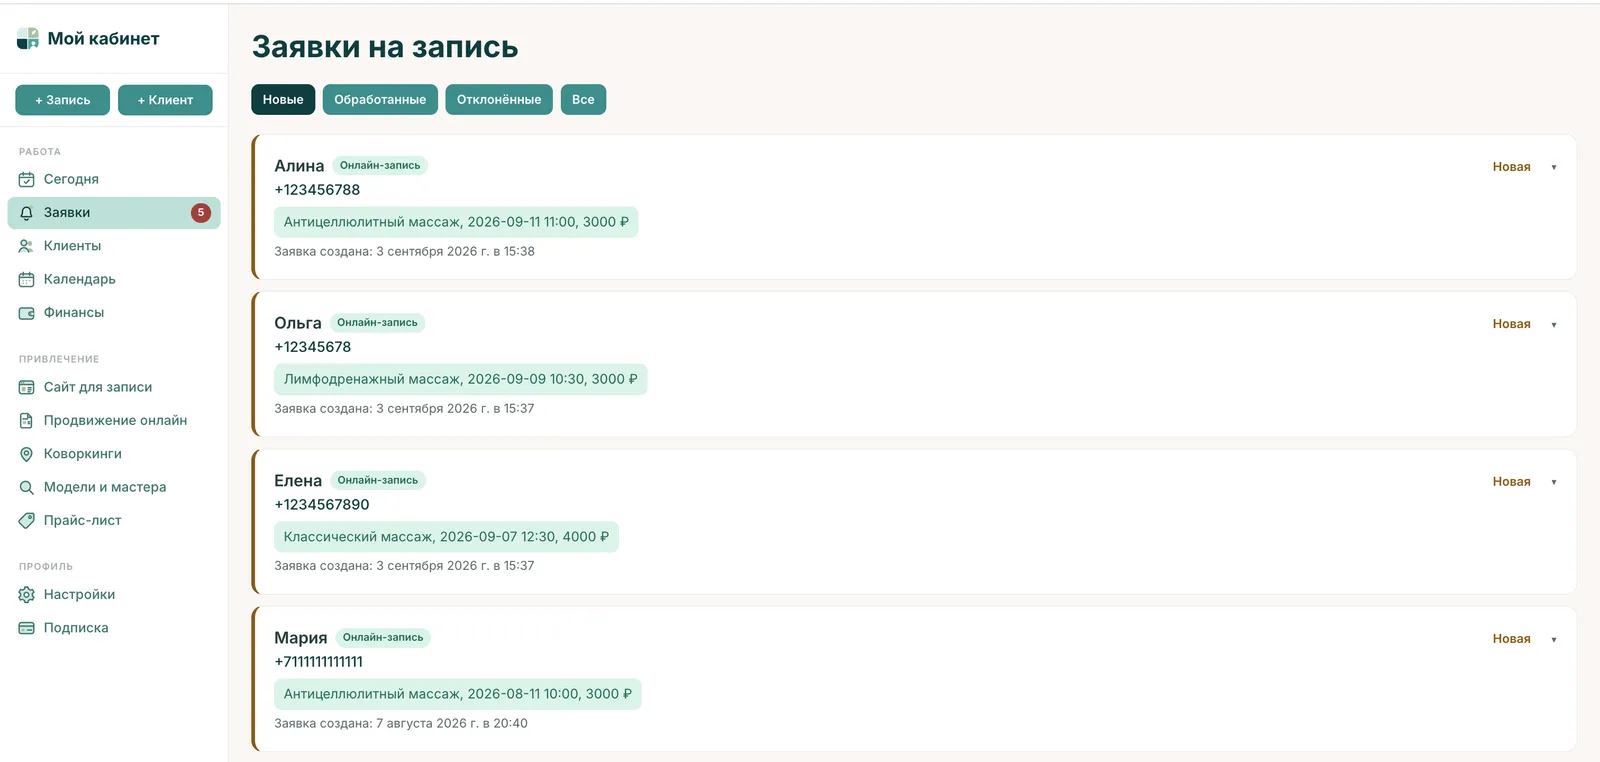
Task: Click phone number +123456788
Action: click(x=317, y=190)
